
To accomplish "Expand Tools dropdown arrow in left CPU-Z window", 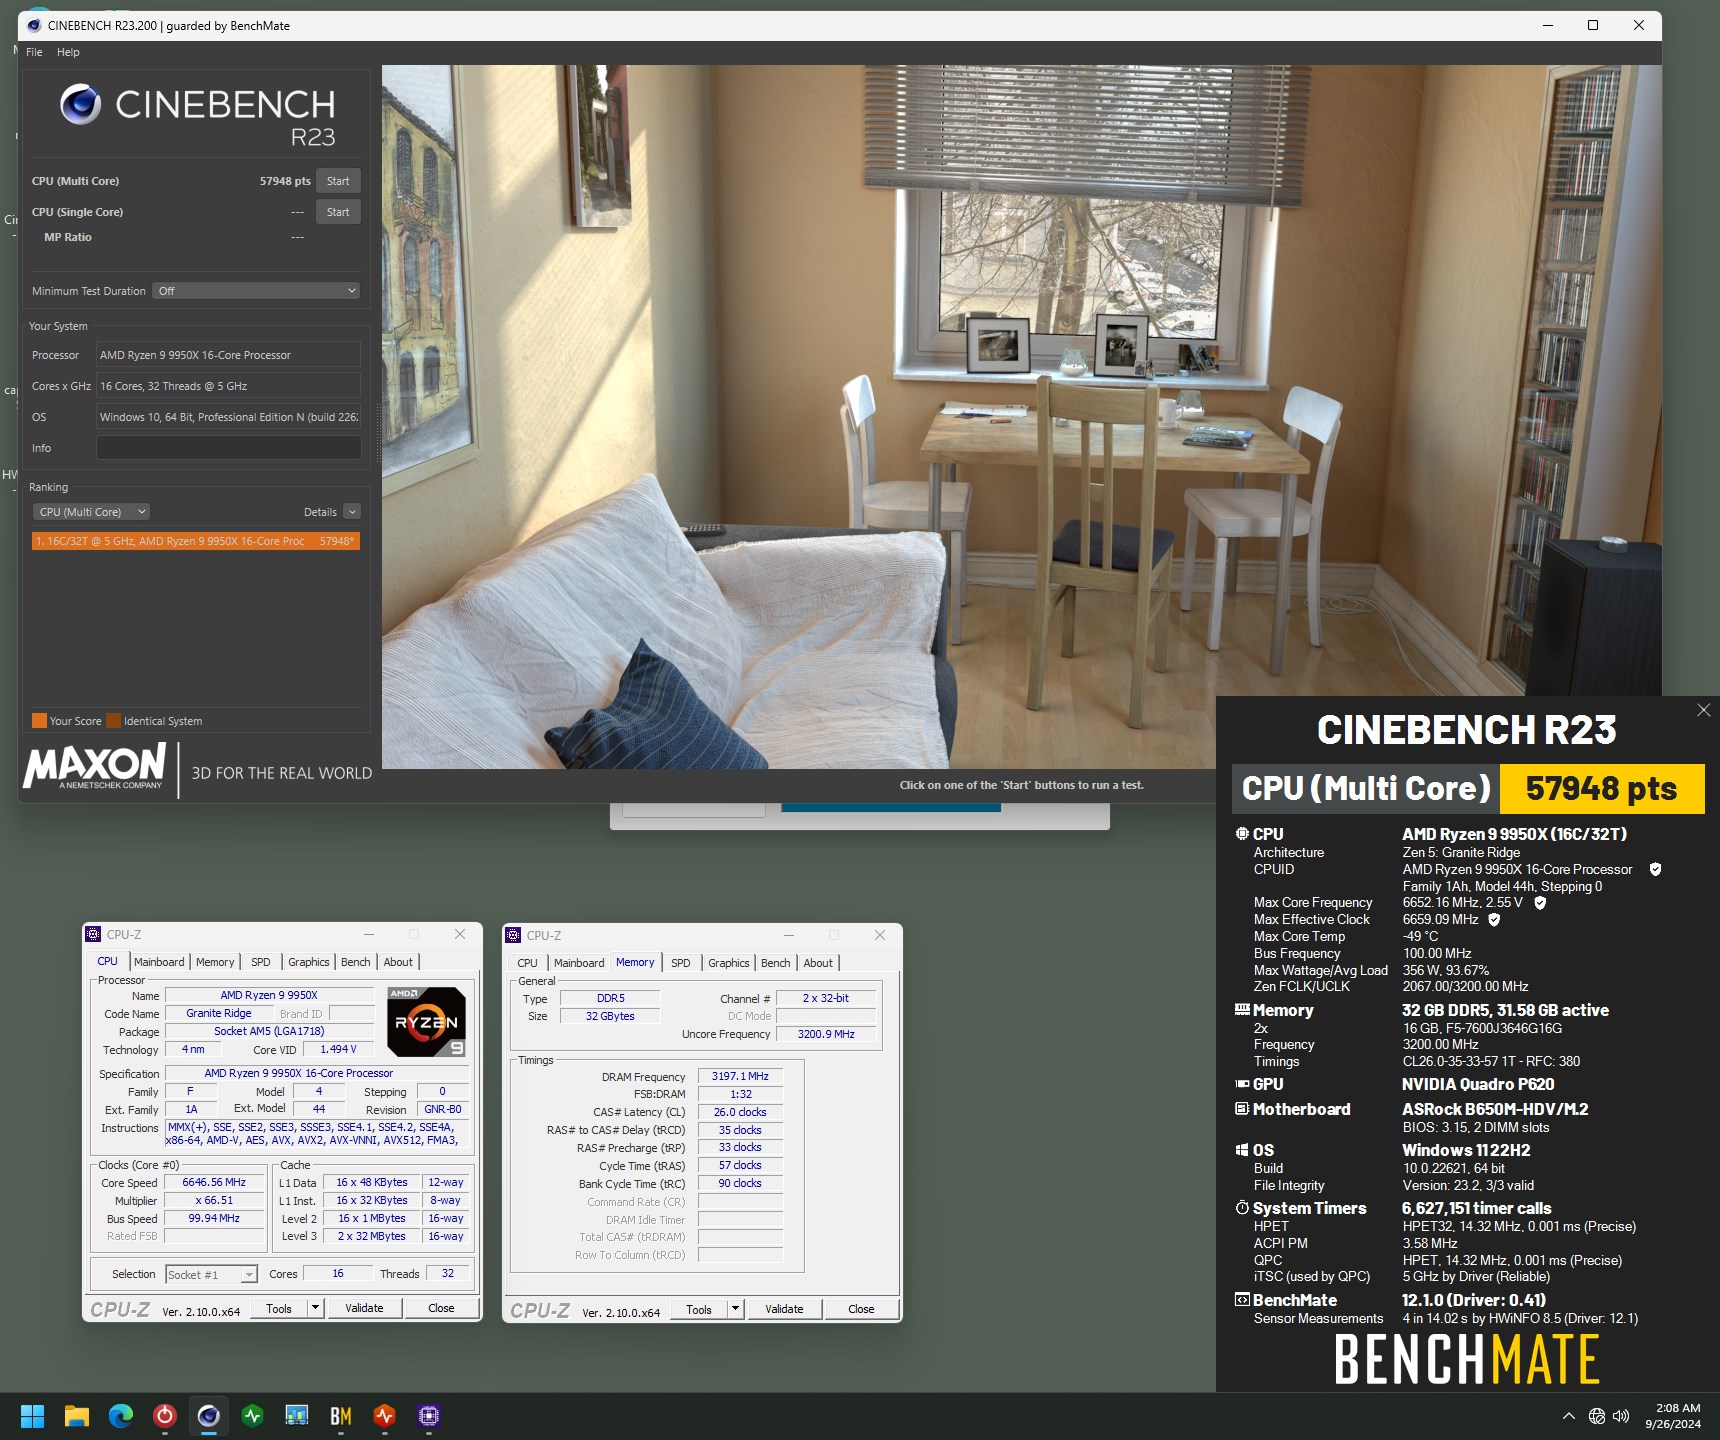I will pos(315,1308).
